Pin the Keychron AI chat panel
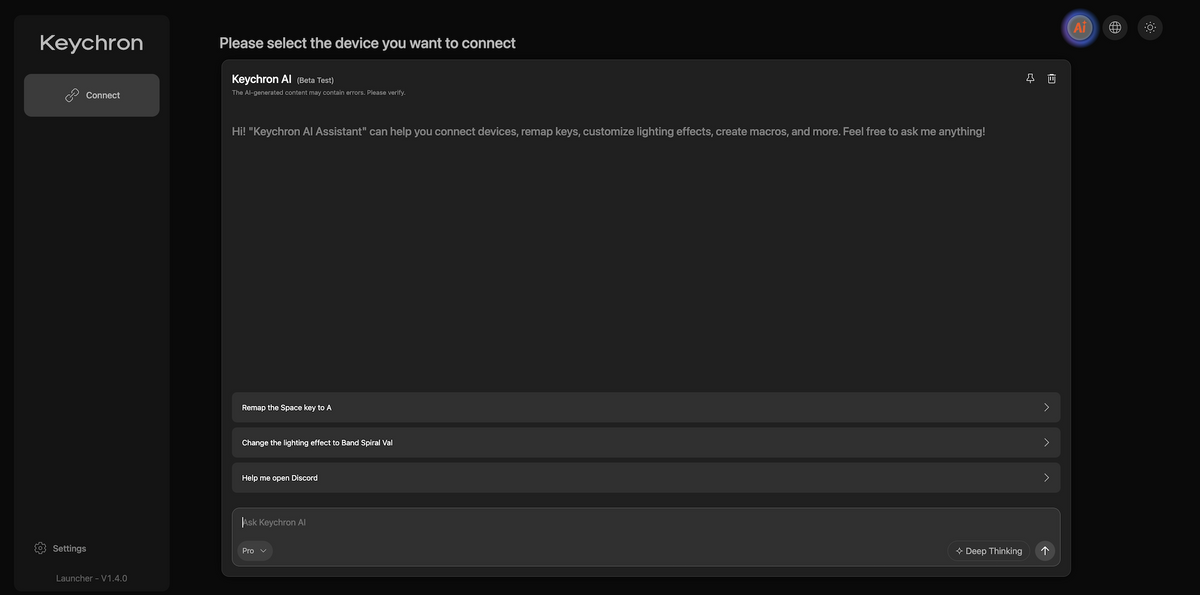 click(1030, 78)
